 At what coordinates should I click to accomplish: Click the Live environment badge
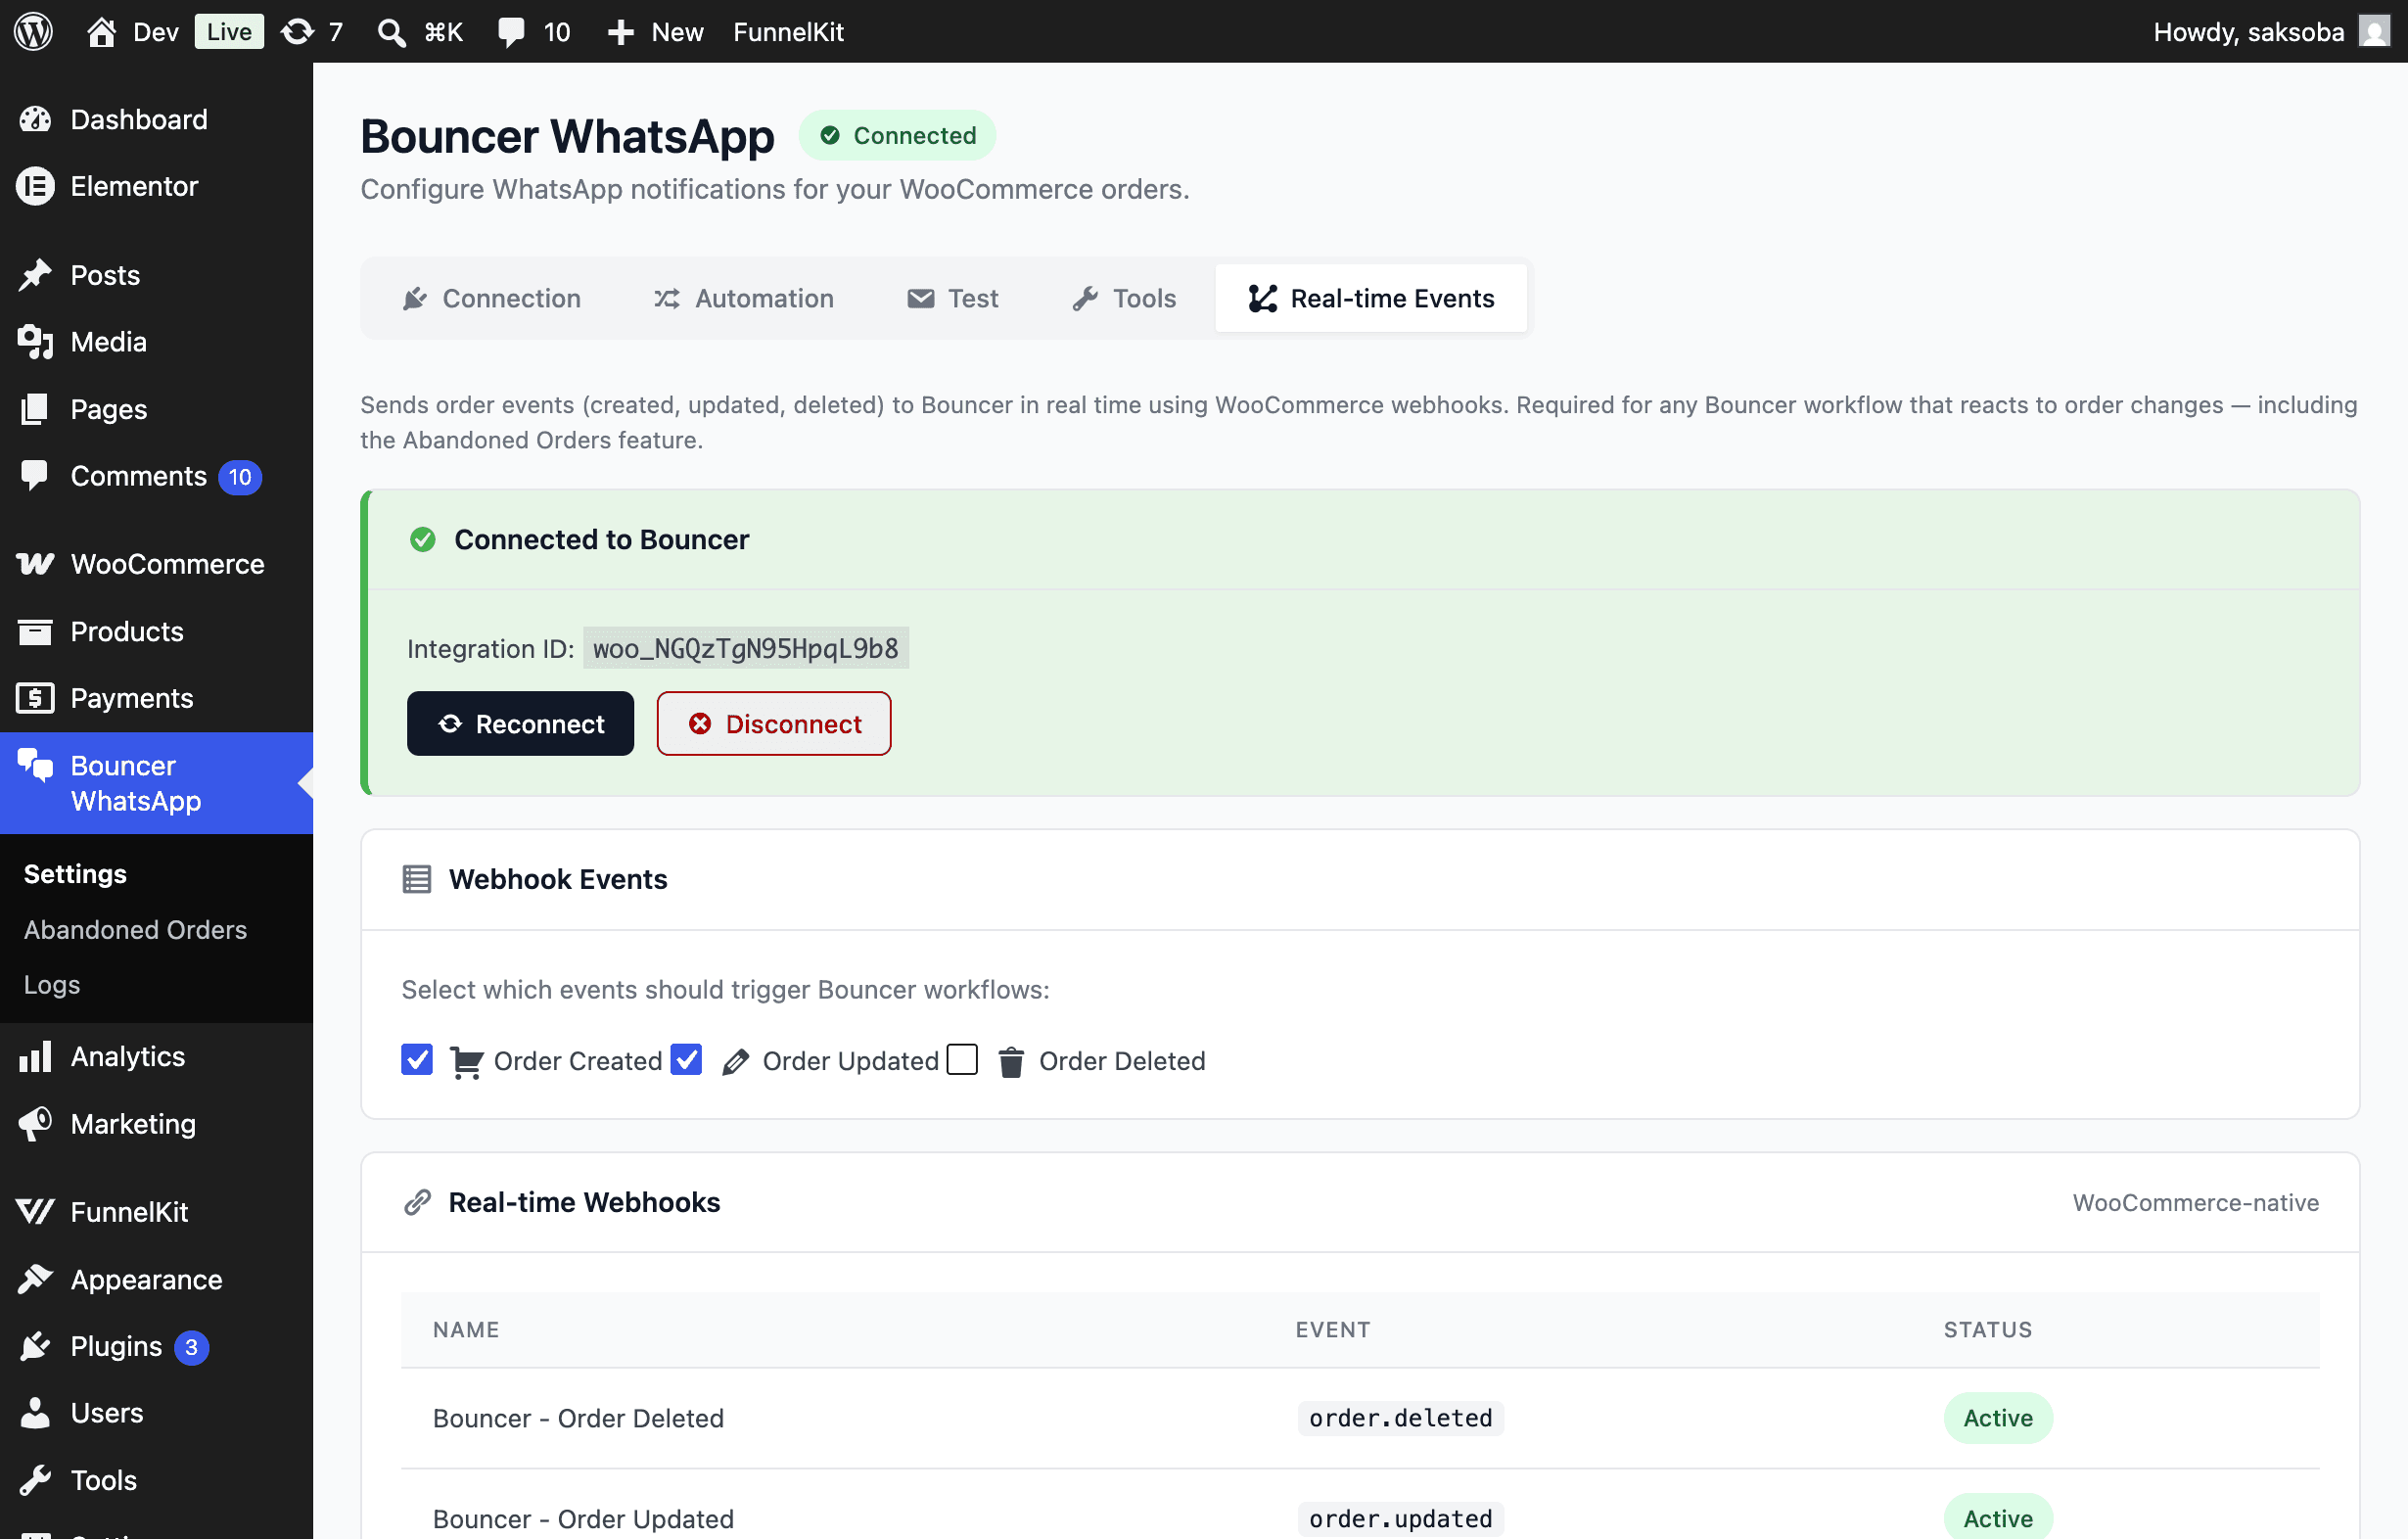(x=229, y=32)
